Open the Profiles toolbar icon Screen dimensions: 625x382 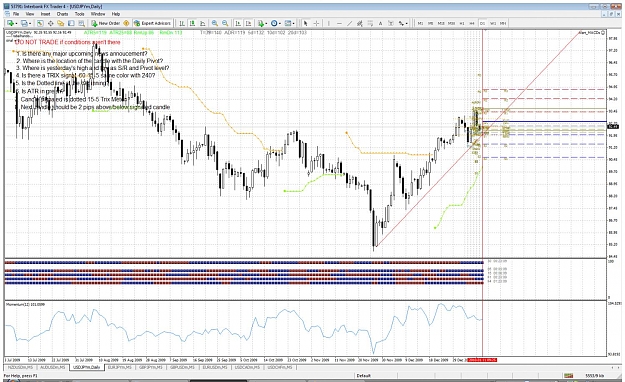pyautogui.click(x=24, y=23)
